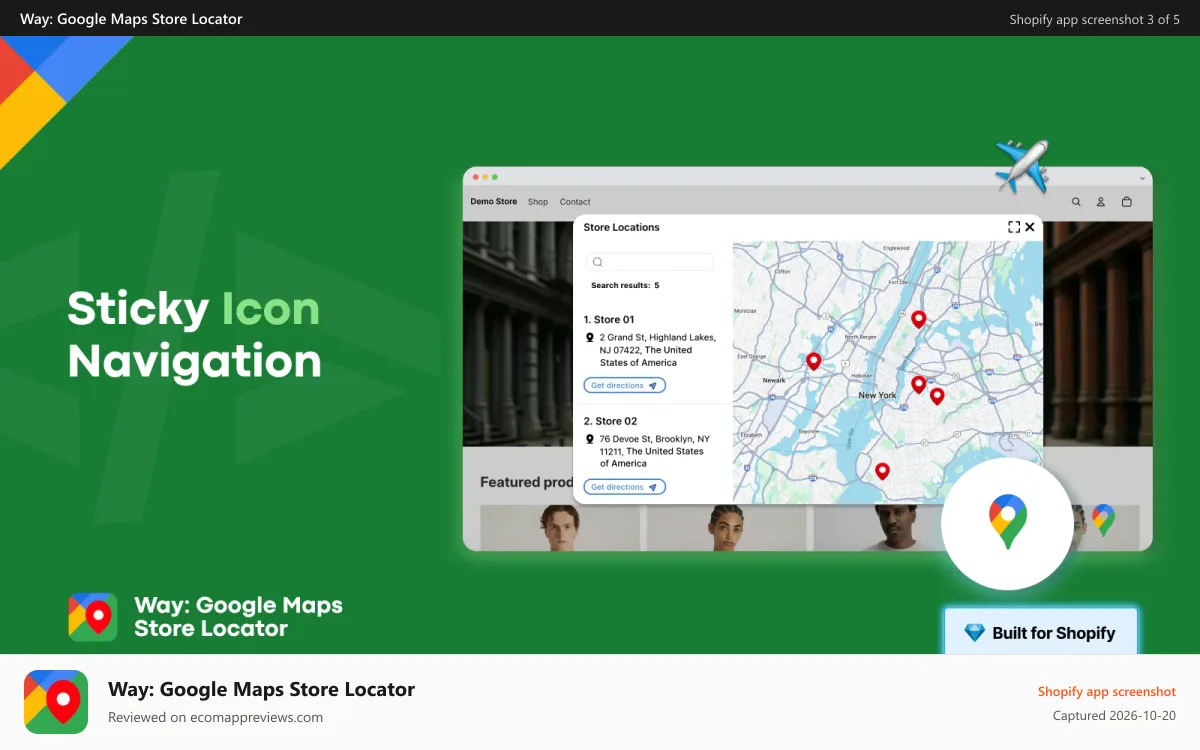This screenshot has width=1200, height=750.
Task: Click the Store 02 address 76 Devoe St
Action: point(654,451)
